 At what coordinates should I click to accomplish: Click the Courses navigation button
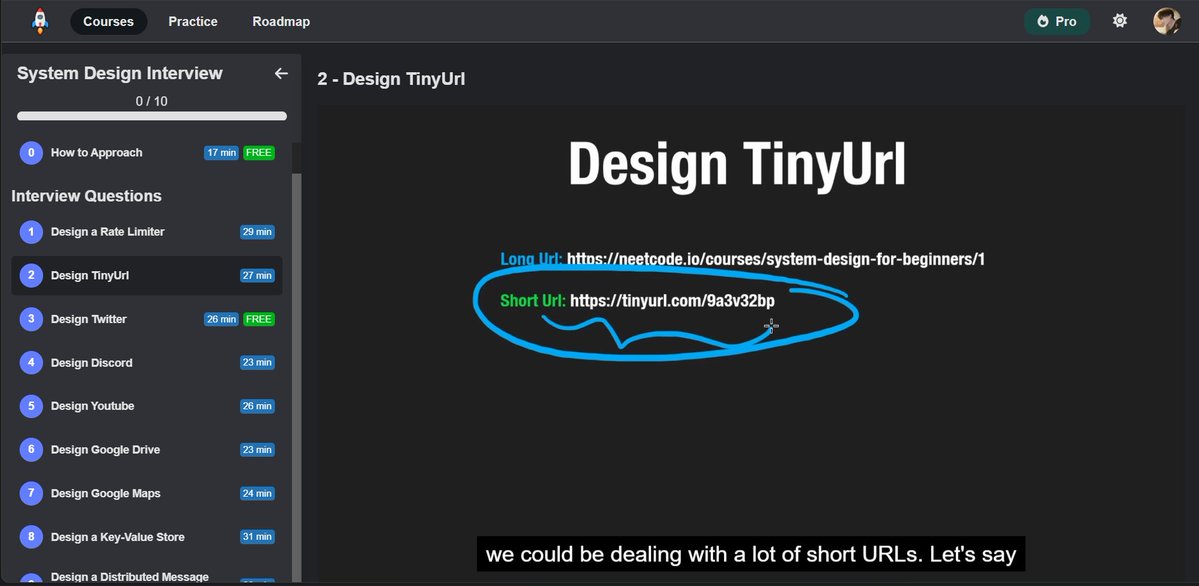point(108,20)
